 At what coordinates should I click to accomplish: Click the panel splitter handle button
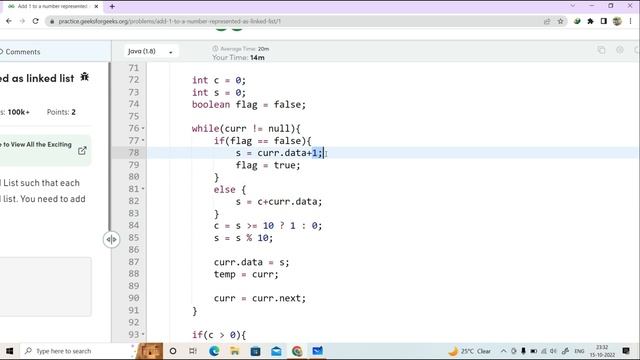coord(111,239)
